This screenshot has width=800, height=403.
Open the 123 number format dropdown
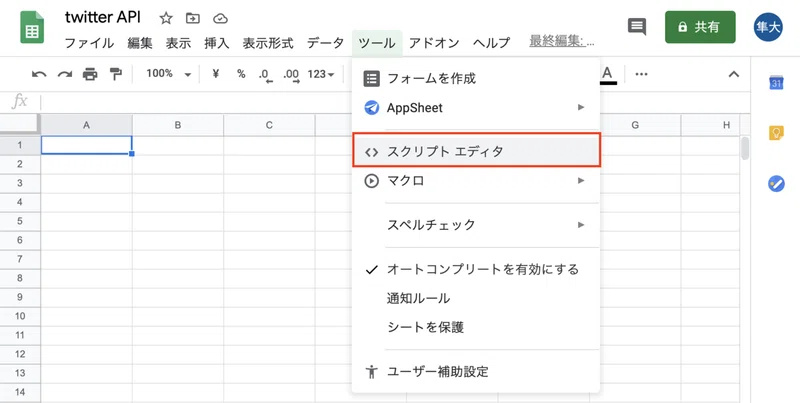(321, 74)
